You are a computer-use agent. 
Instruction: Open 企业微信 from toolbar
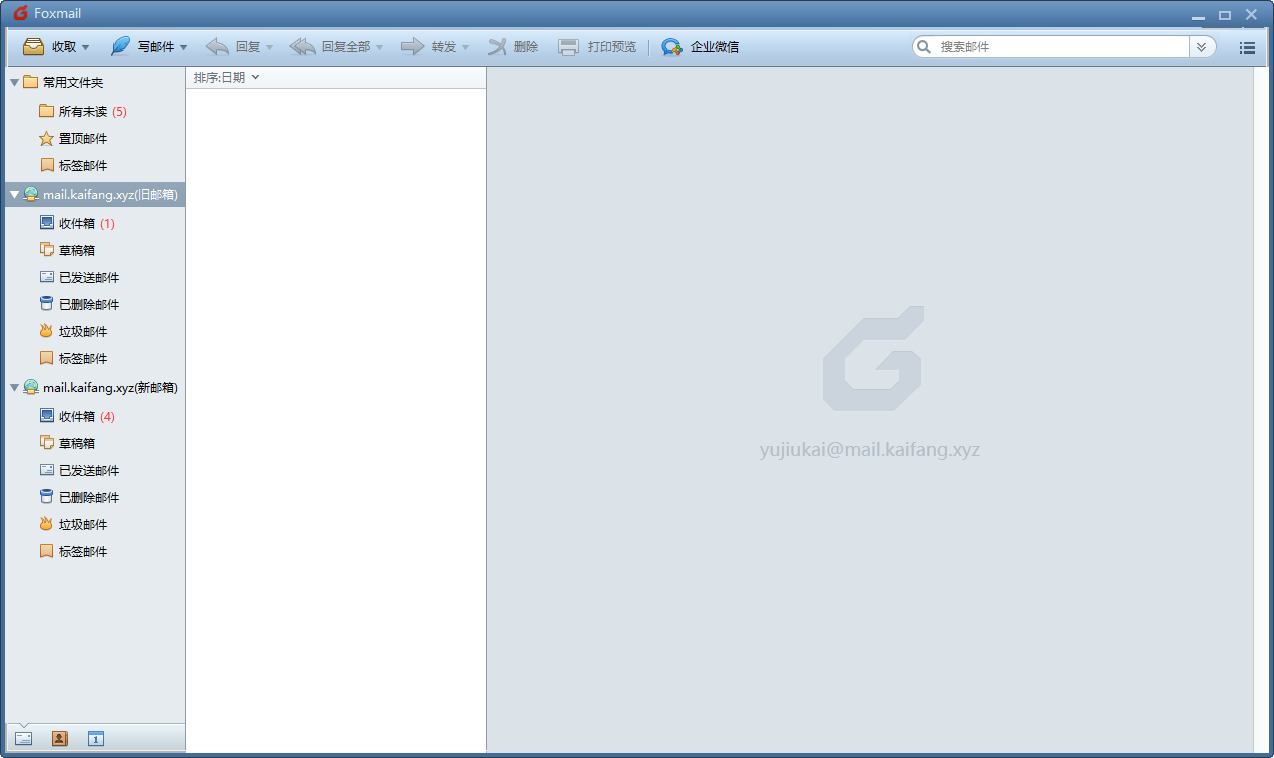point(700,47)
